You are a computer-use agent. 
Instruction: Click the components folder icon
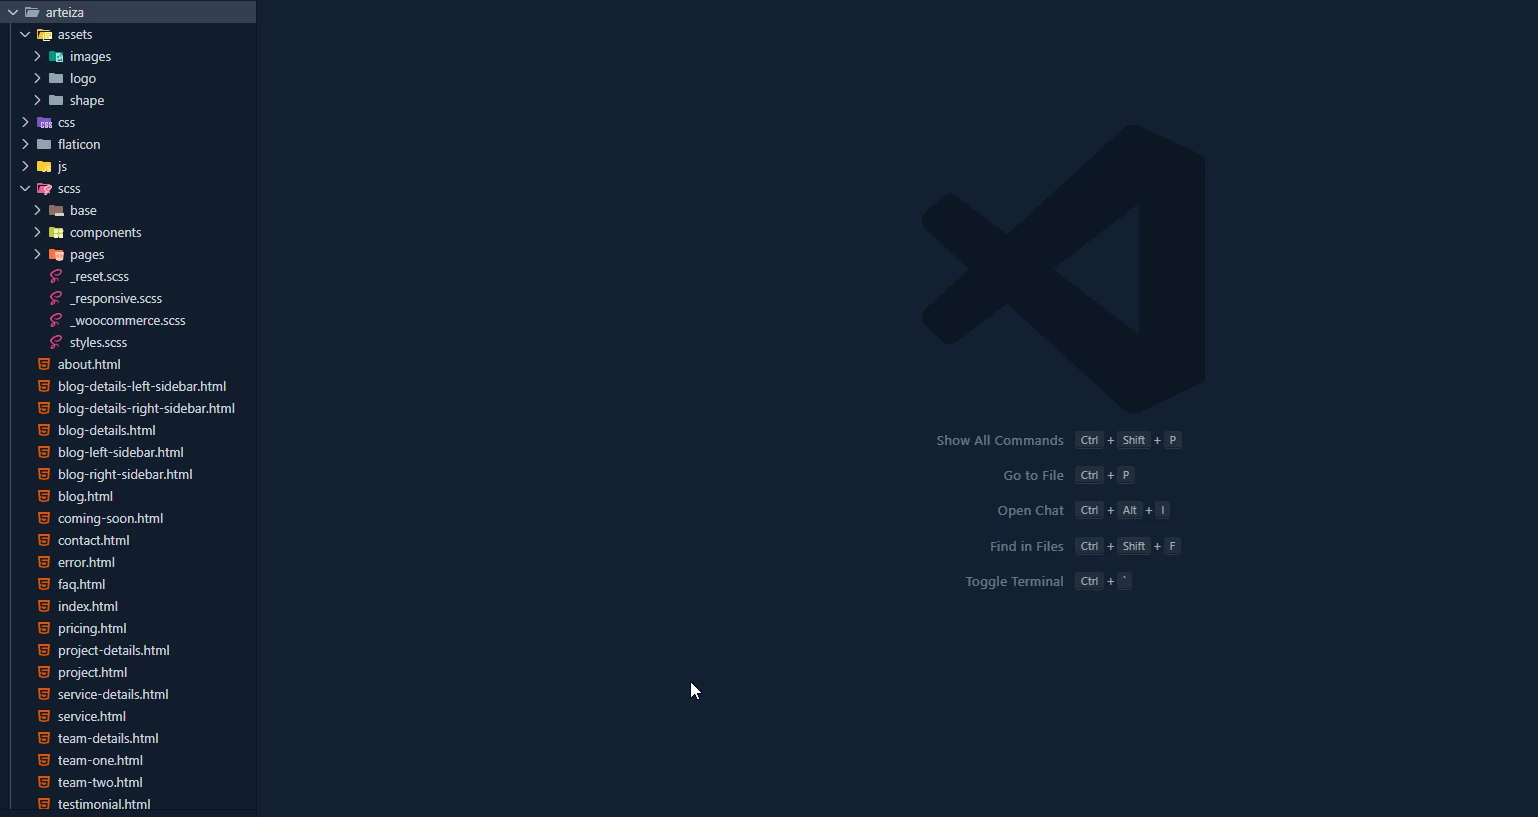point(56,233)
